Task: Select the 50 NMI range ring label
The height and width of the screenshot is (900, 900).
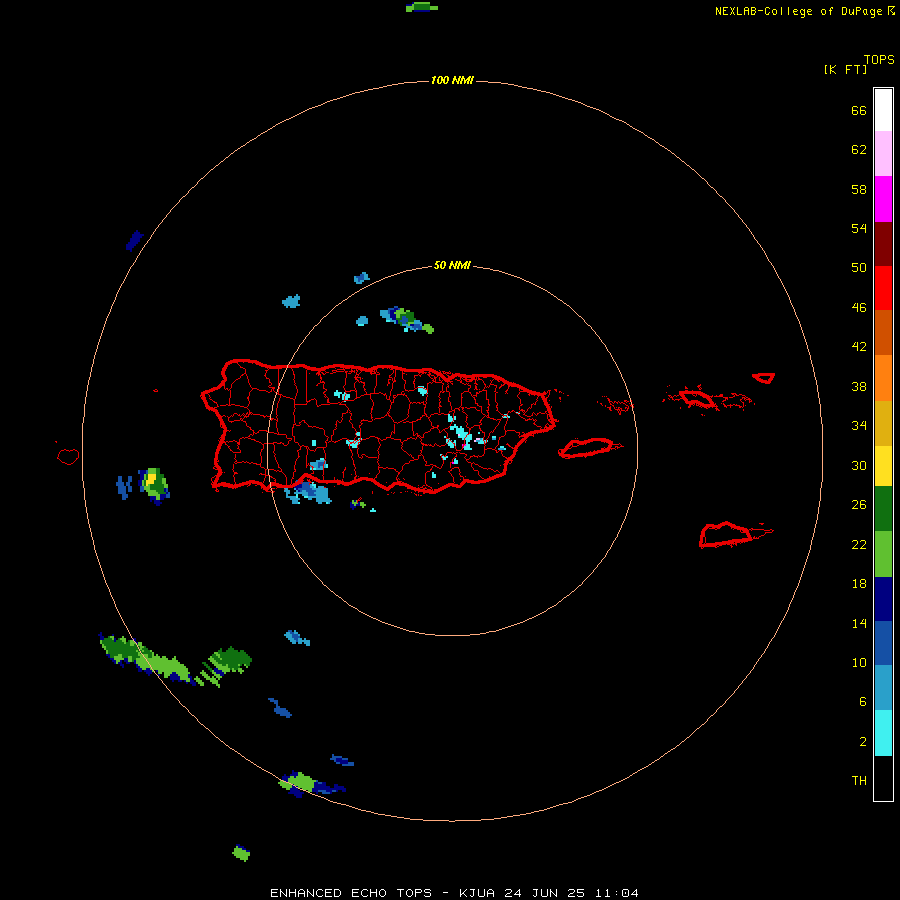Action: coord(452,265)
